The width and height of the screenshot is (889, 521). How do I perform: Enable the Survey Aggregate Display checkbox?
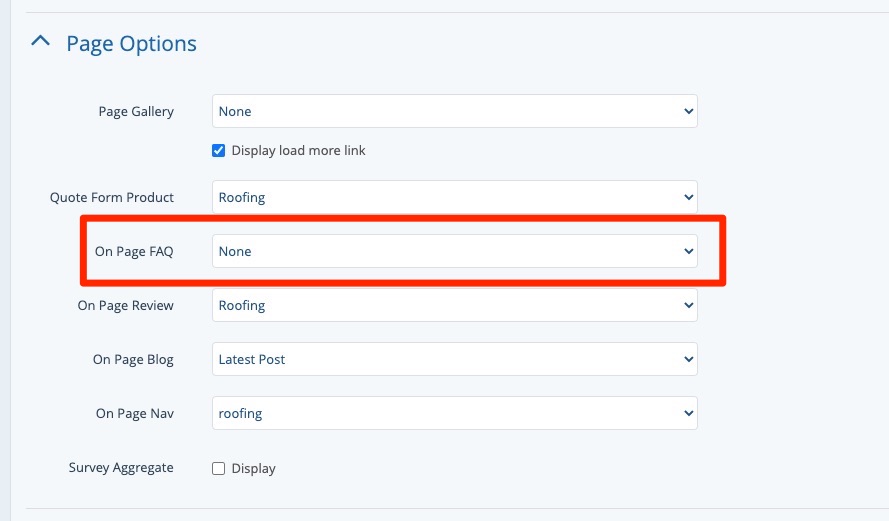coord(219,468)
